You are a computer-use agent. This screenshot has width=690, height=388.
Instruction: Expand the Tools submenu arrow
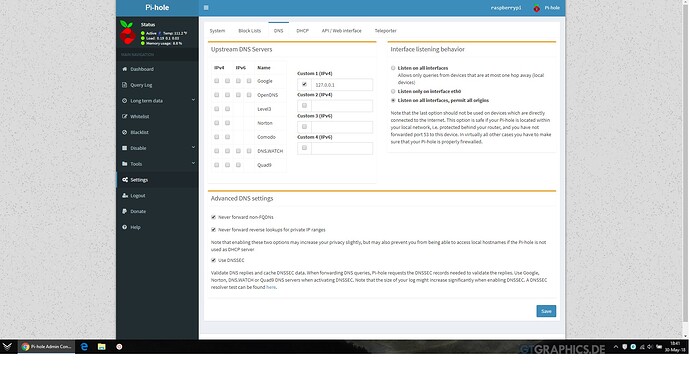click(193, 164)
